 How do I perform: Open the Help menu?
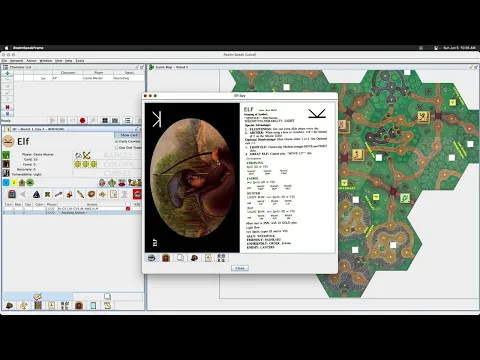69,61
